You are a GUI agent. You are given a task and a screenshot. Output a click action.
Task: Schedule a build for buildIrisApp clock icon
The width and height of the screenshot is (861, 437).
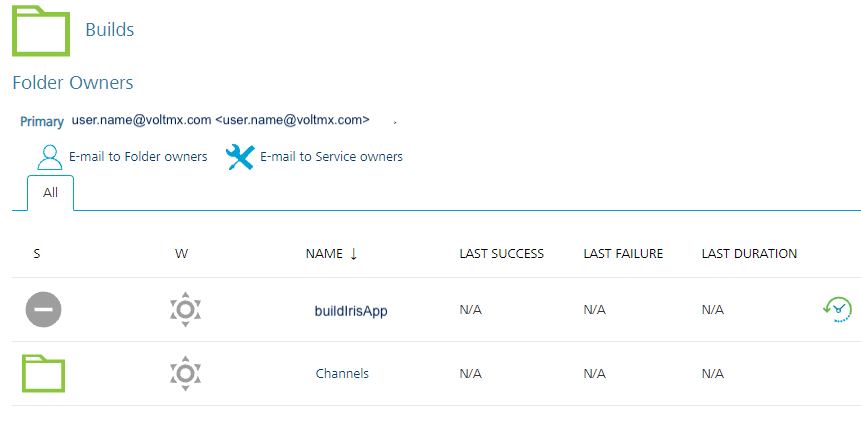click(837, 310)
